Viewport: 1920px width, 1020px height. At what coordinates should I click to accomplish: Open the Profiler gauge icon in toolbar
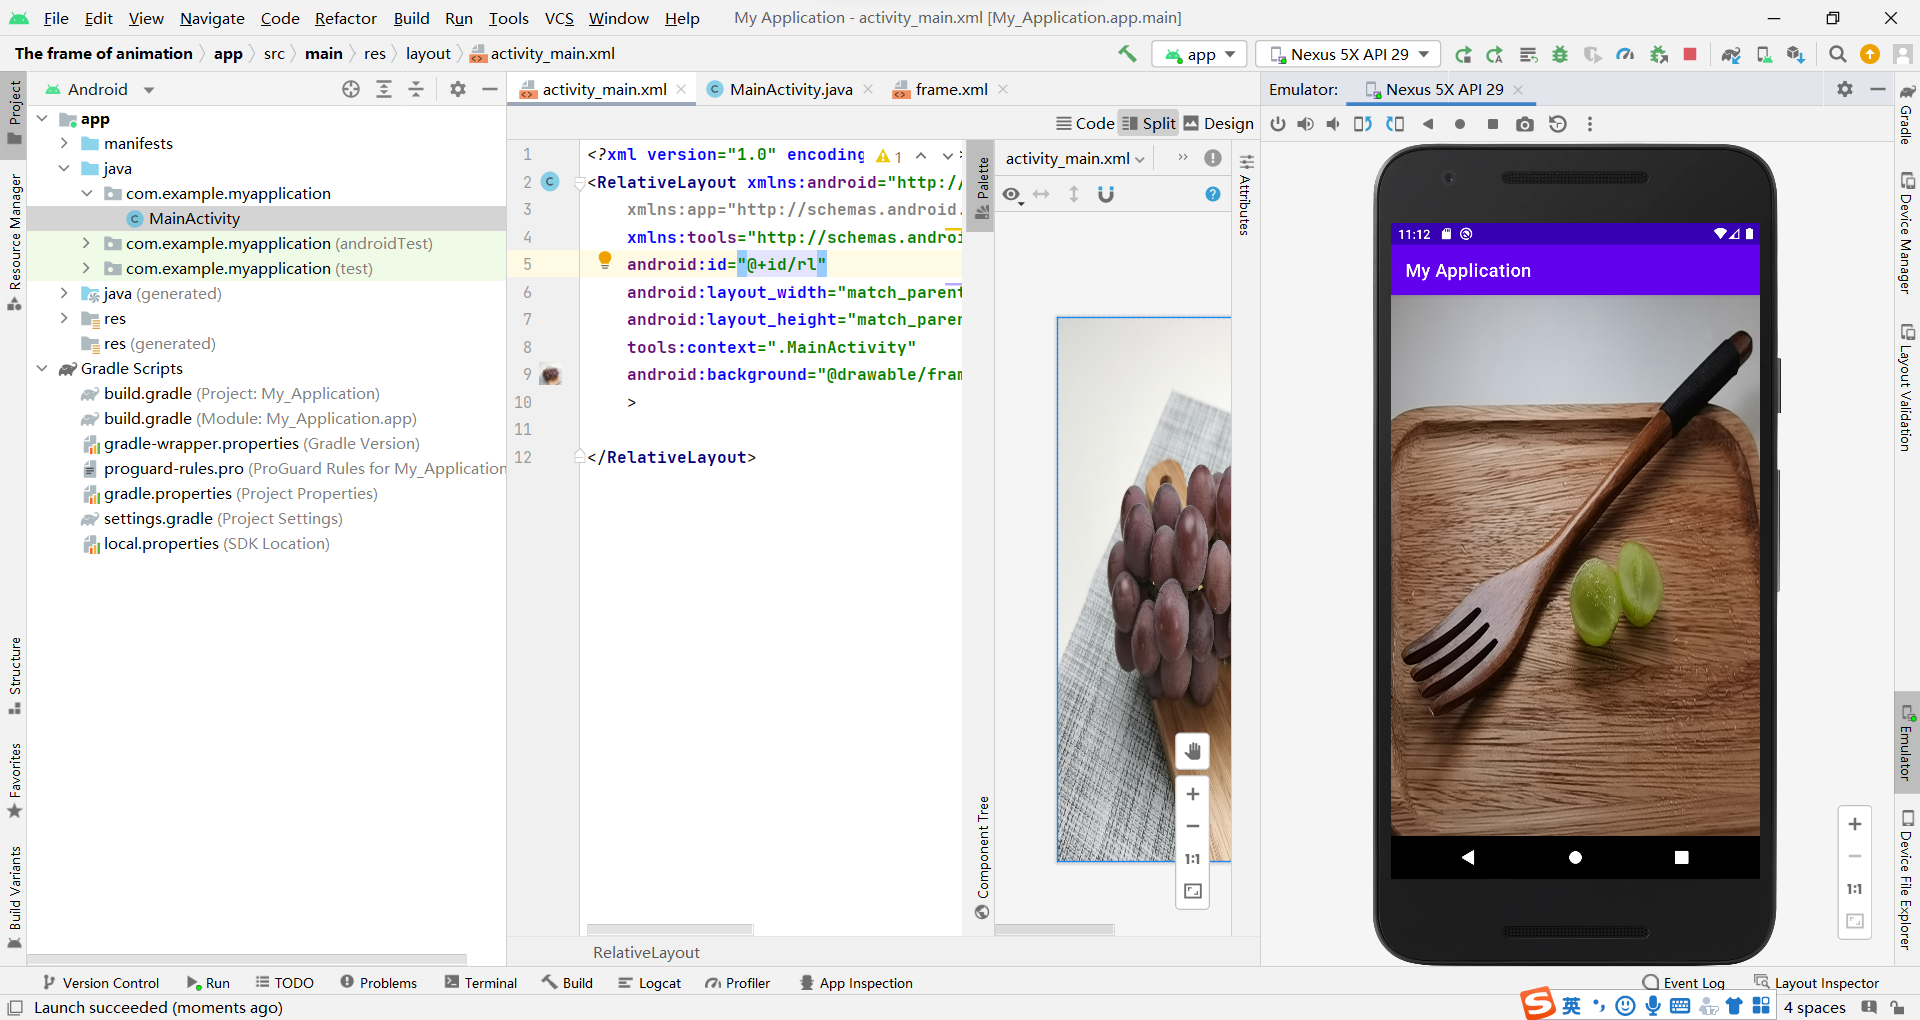(1625, 54)
